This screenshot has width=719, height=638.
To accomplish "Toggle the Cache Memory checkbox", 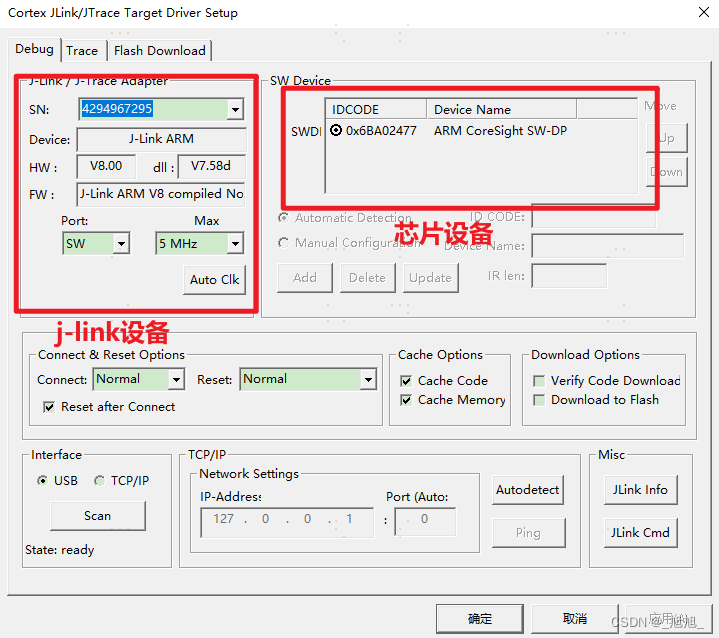I will coord(406,400).
